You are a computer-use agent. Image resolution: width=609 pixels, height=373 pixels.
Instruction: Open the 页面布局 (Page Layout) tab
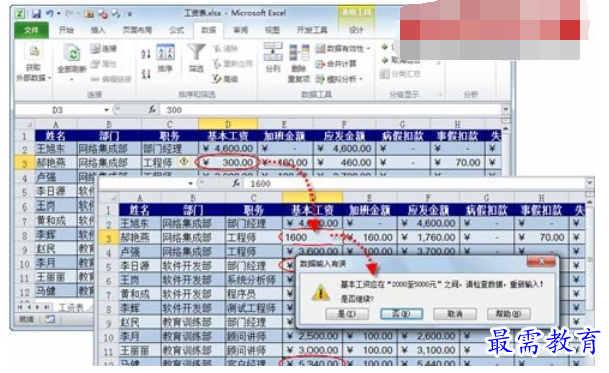(137, 30)
